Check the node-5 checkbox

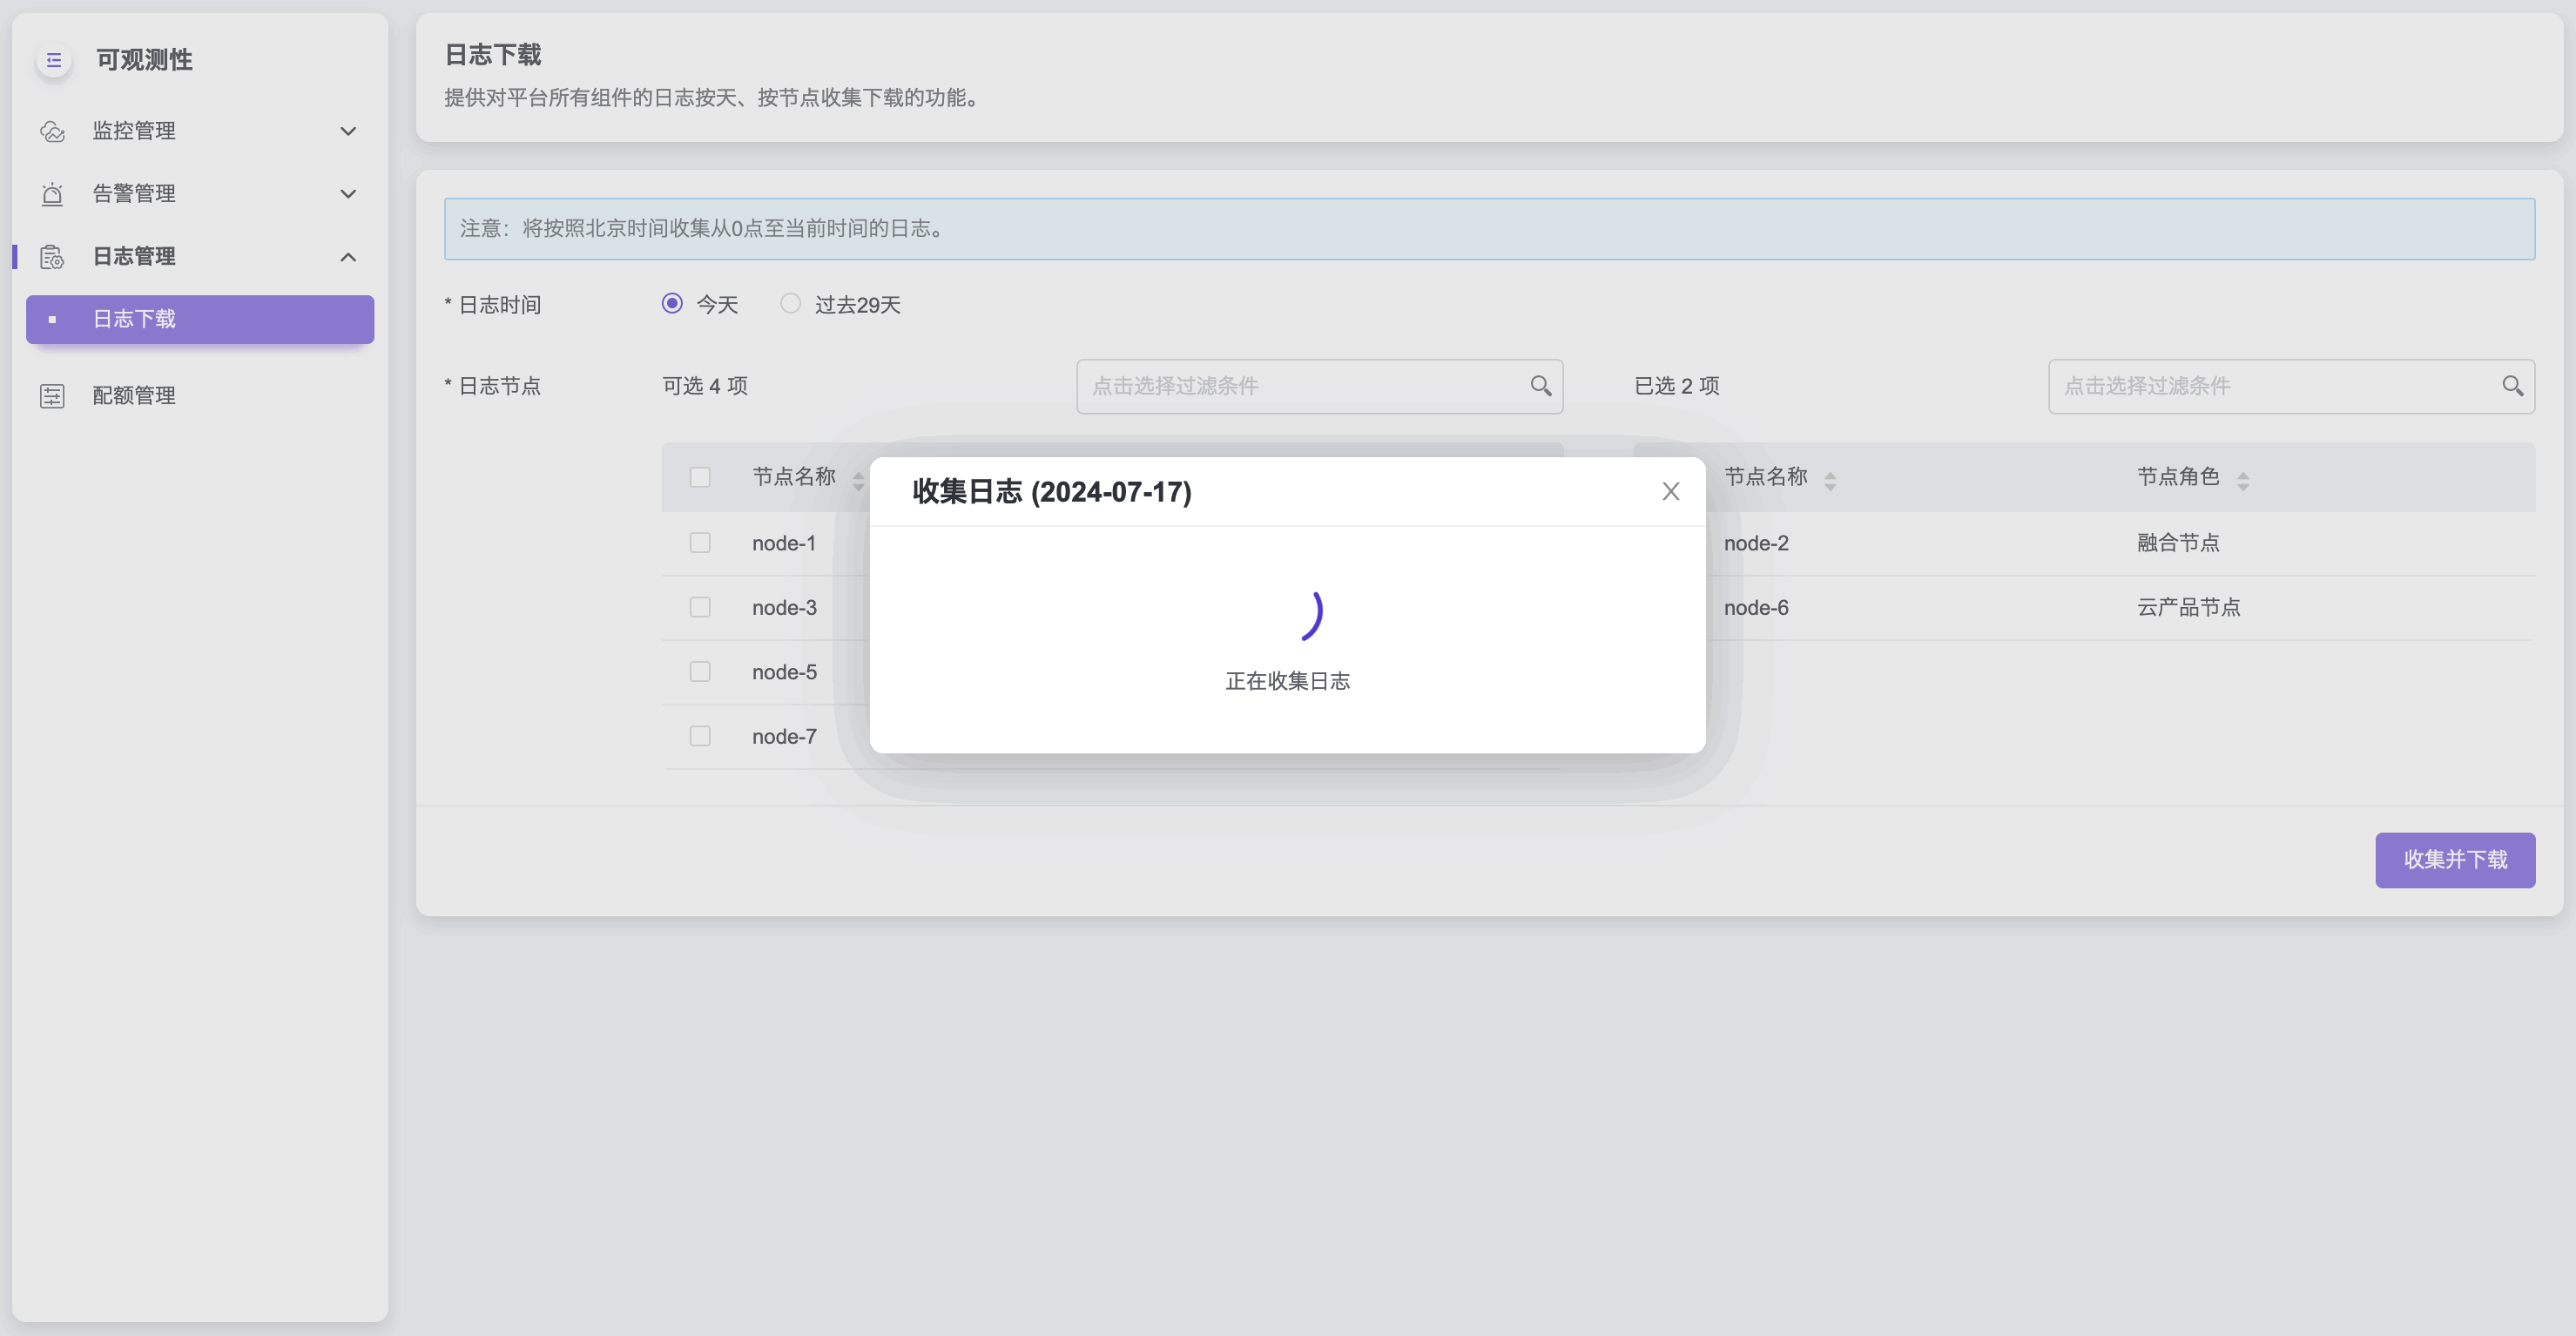700,672
